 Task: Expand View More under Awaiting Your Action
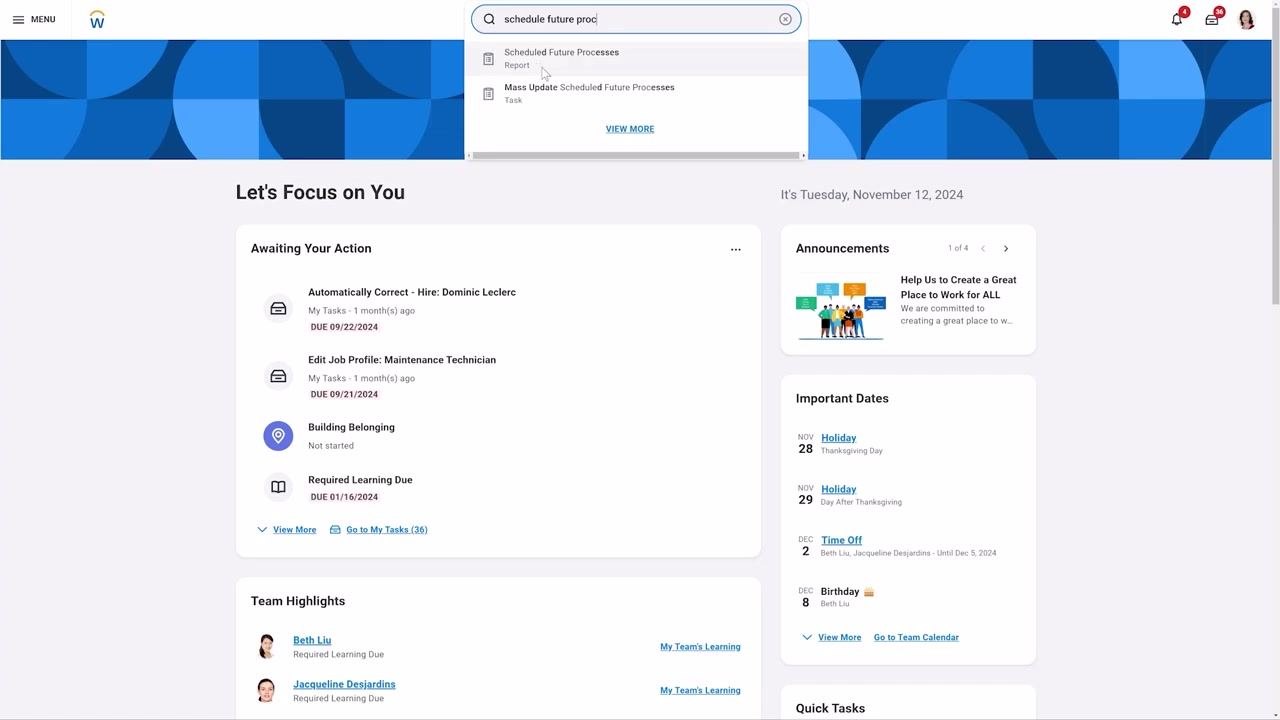pos(286,530)
